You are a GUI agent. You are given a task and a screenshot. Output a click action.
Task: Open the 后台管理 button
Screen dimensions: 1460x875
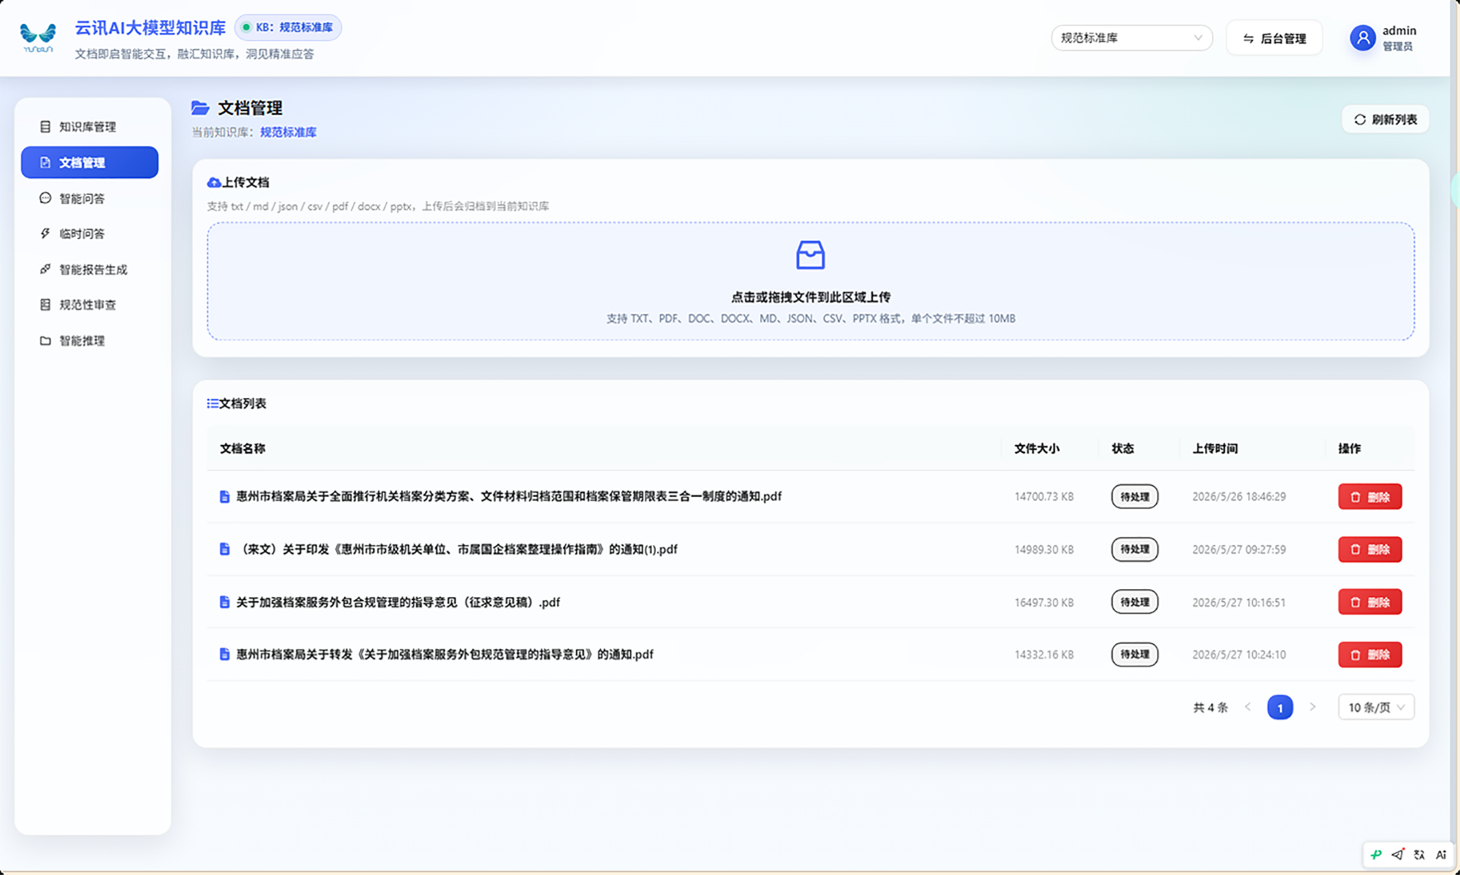pos(1274,38)
